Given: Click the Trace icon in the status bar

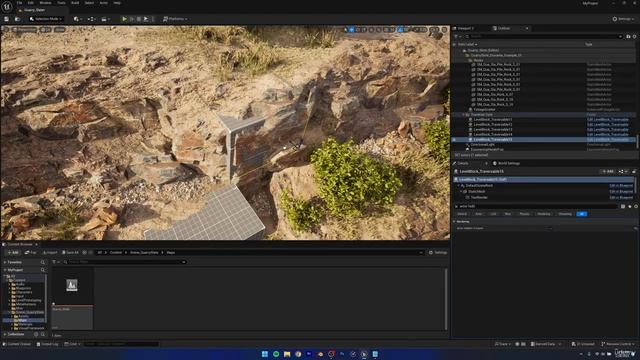Looking at the screenshot, I should 502,344.
